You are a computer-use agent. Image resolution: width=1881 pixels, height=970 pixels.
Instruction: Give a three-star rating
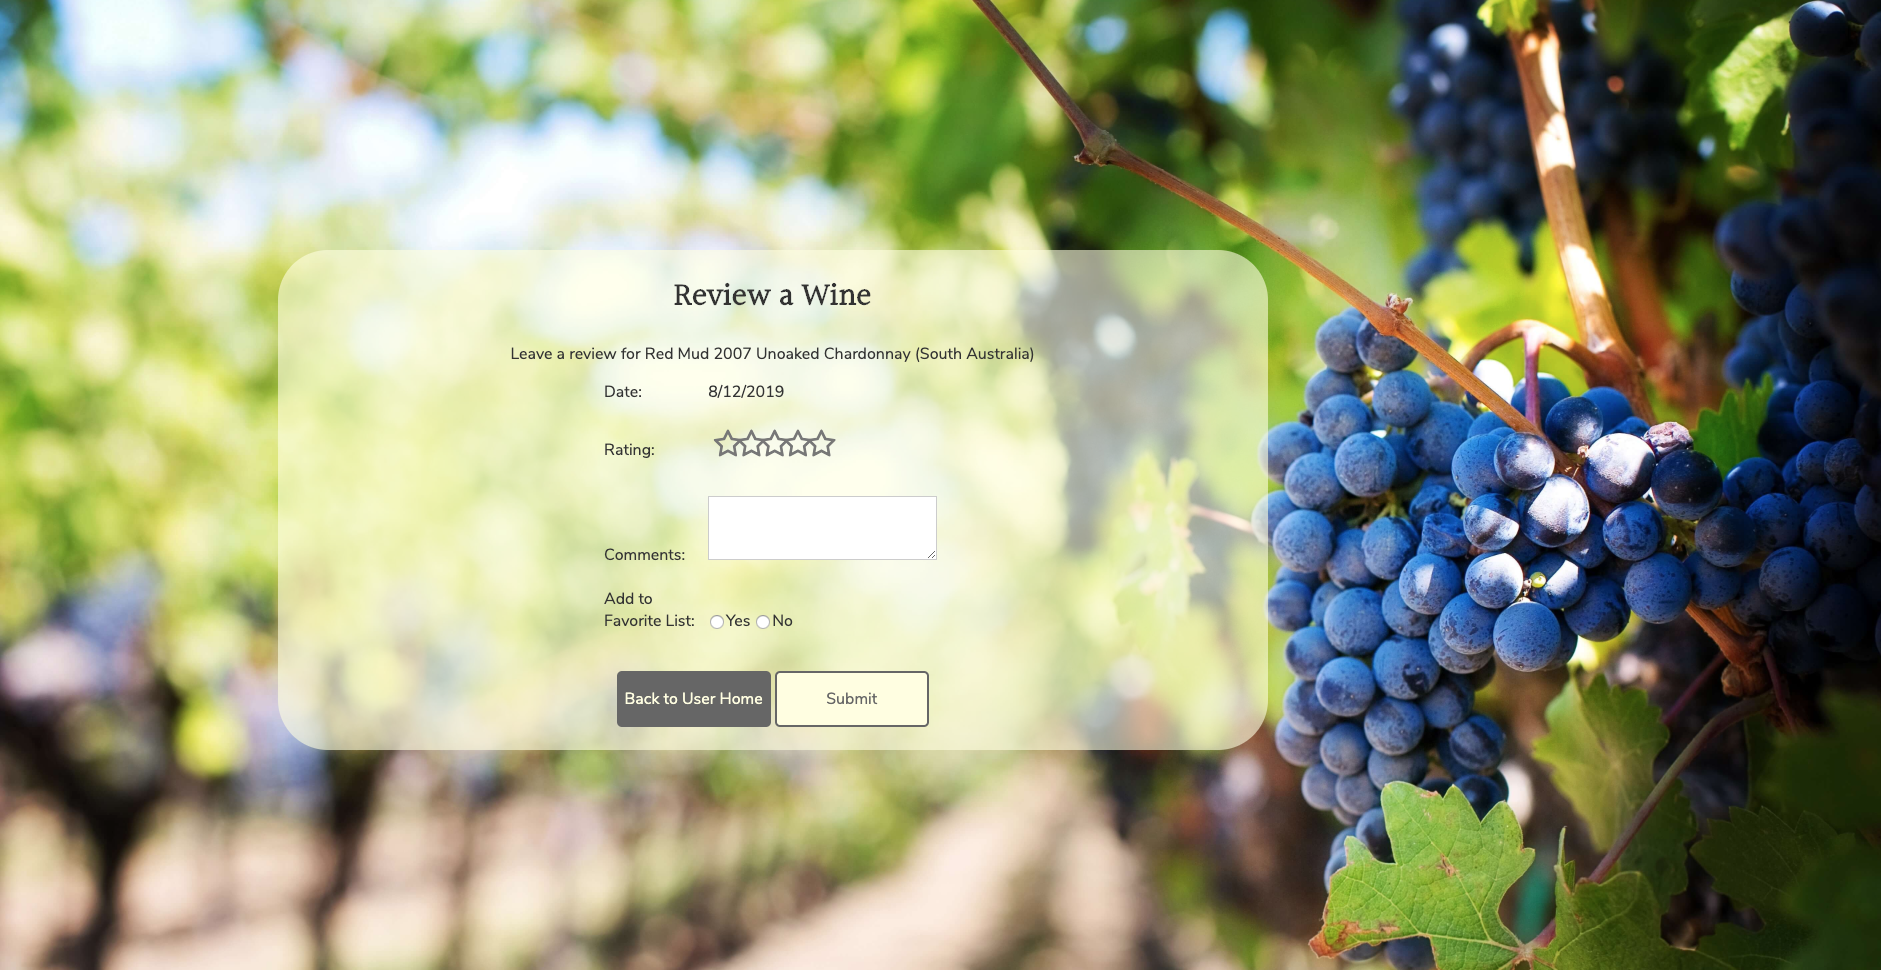(x=775, y=443)
